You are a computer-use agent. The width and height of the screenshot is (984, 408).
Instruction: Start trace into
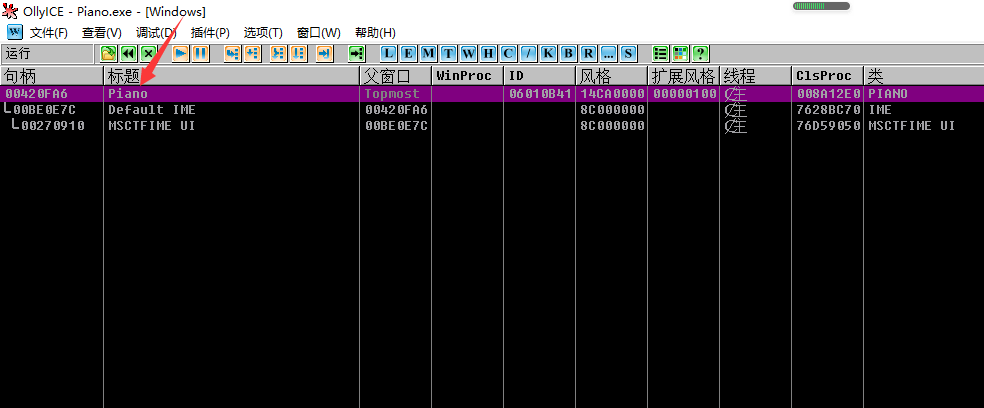click(x=279, y=53)
